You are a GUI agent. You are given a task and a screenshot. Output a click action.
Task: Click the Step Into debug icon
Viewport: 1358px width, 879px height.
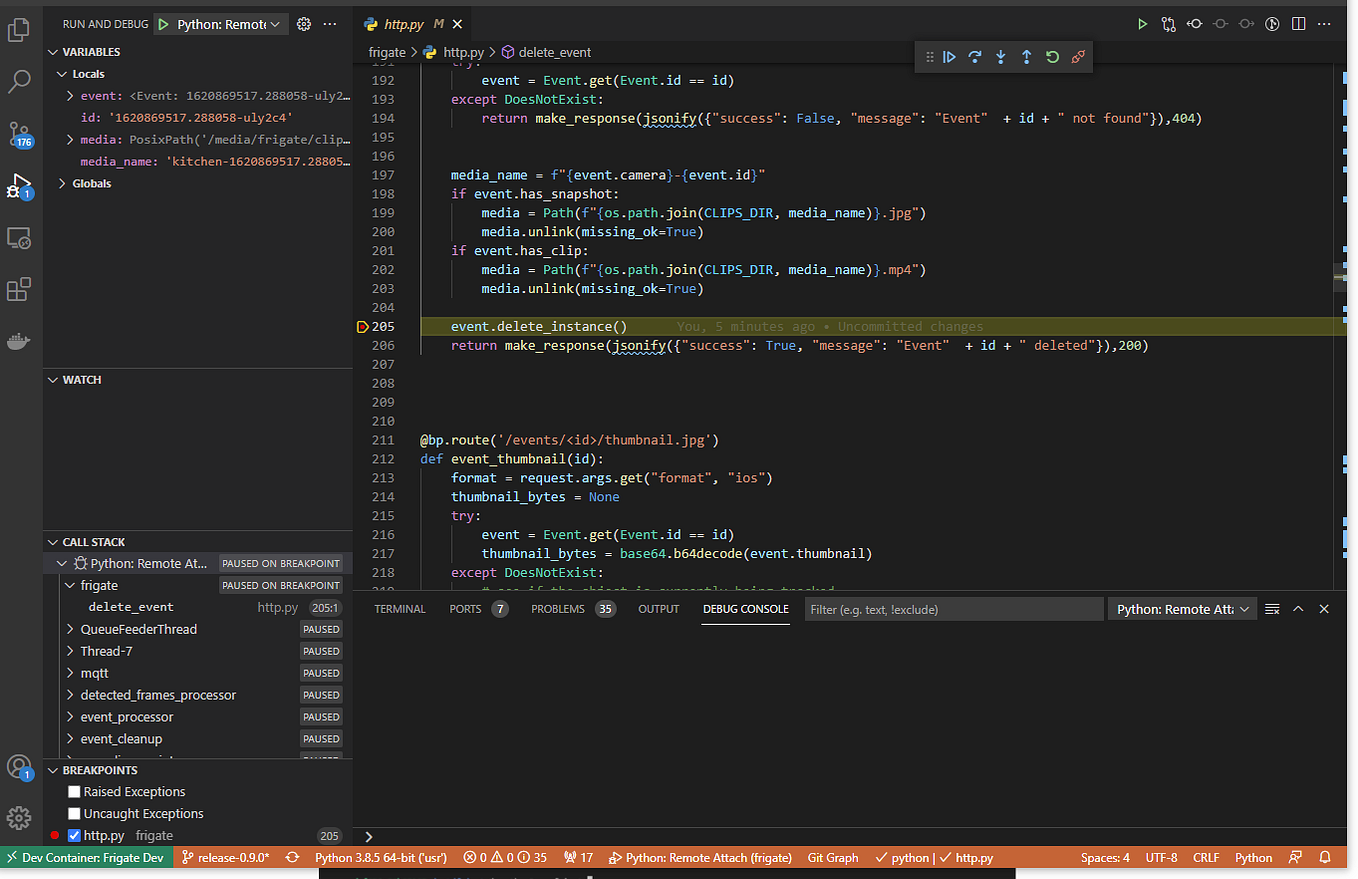click(1000, 58)
